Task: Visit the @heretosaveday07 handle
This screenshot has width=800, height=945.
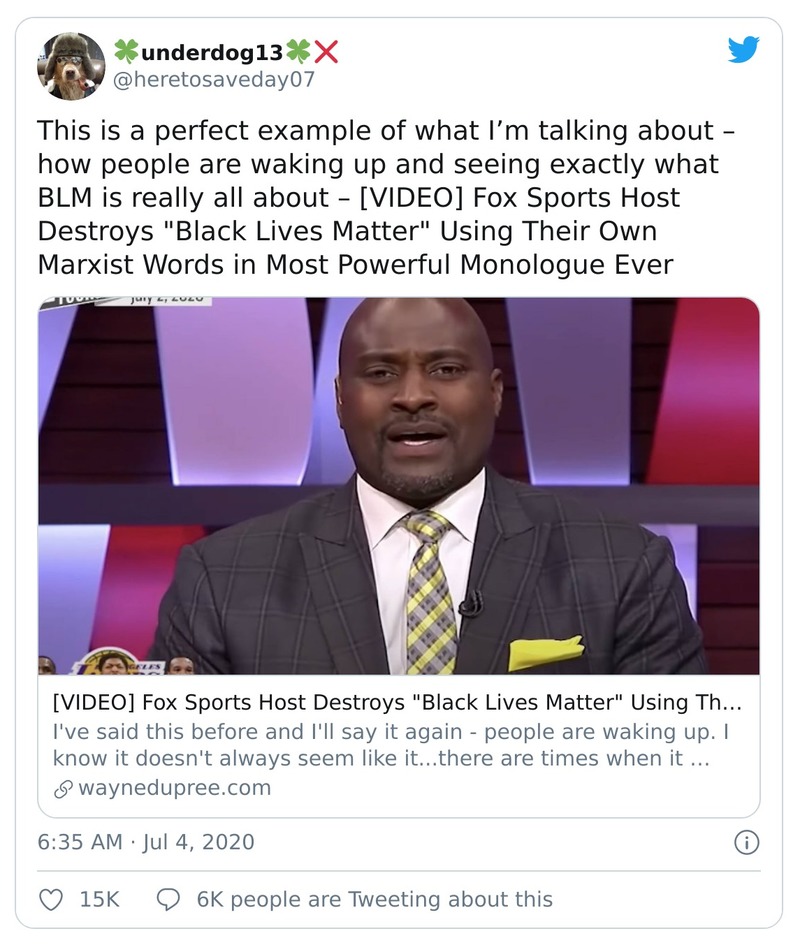Action: [x=214, y=79]
